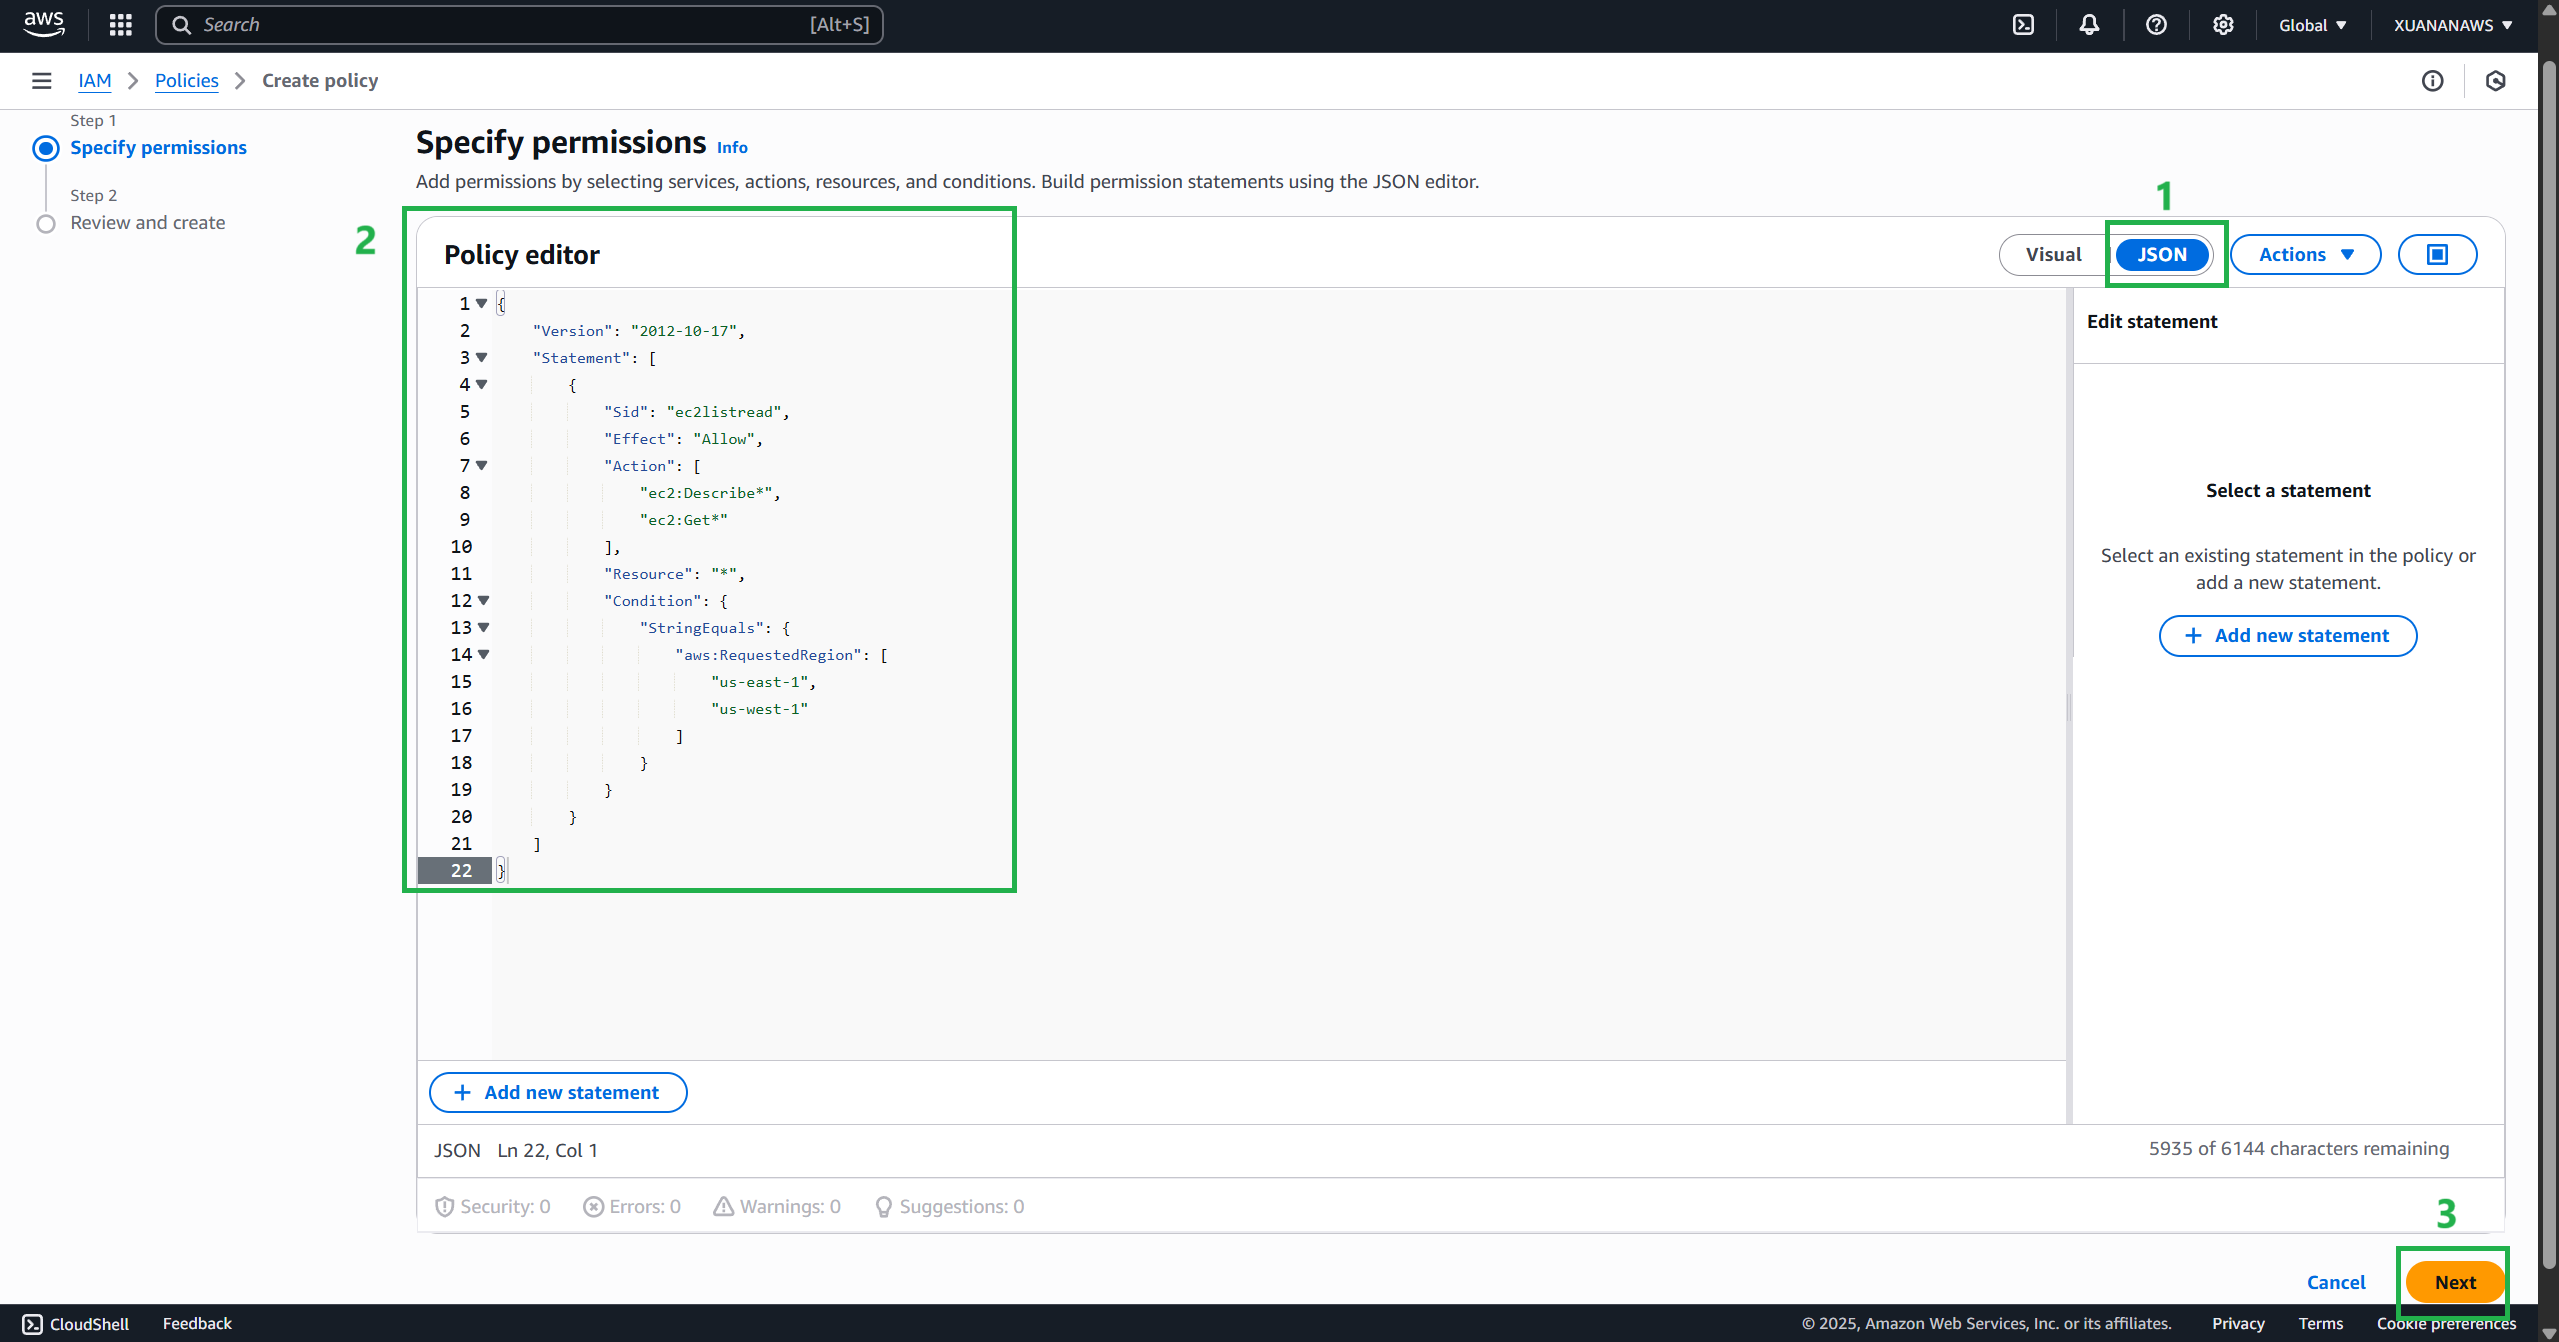The height and width of the screenshot is (1342, 2559).
Task: Open the account Settings gear icon
Action: 2222,24
